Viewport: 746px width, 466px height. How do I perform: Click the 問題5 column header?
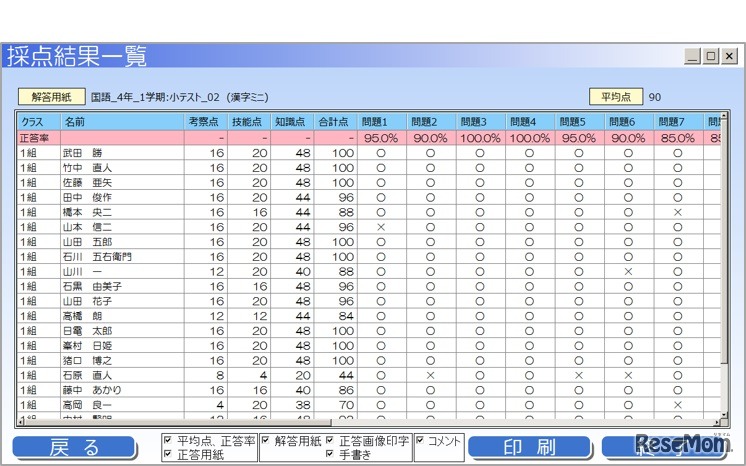pyautogui.click(x=580, y=122)
